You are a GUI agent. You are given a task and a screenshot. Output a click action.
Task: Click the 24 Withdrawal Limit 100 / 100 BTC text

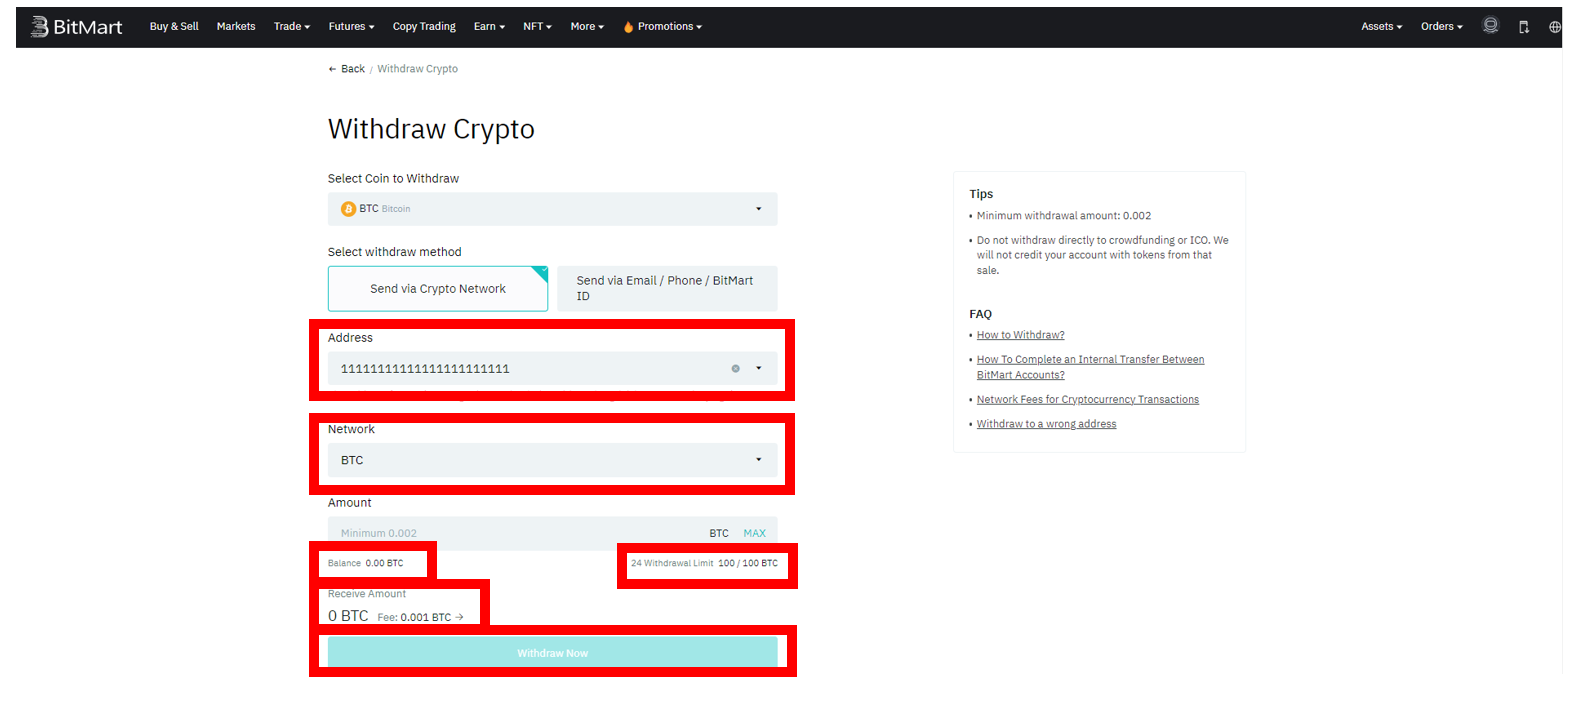click(704, 564)
